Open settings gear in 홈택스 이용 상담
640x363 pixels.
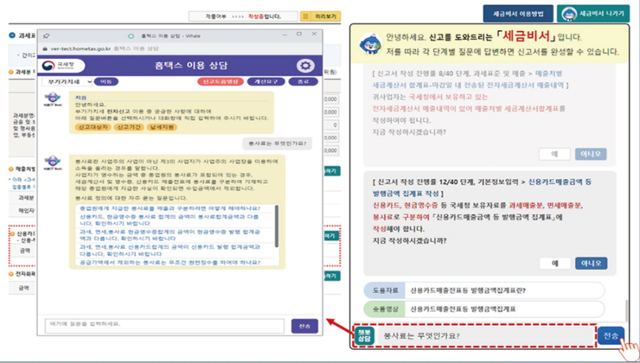point(305,66)
